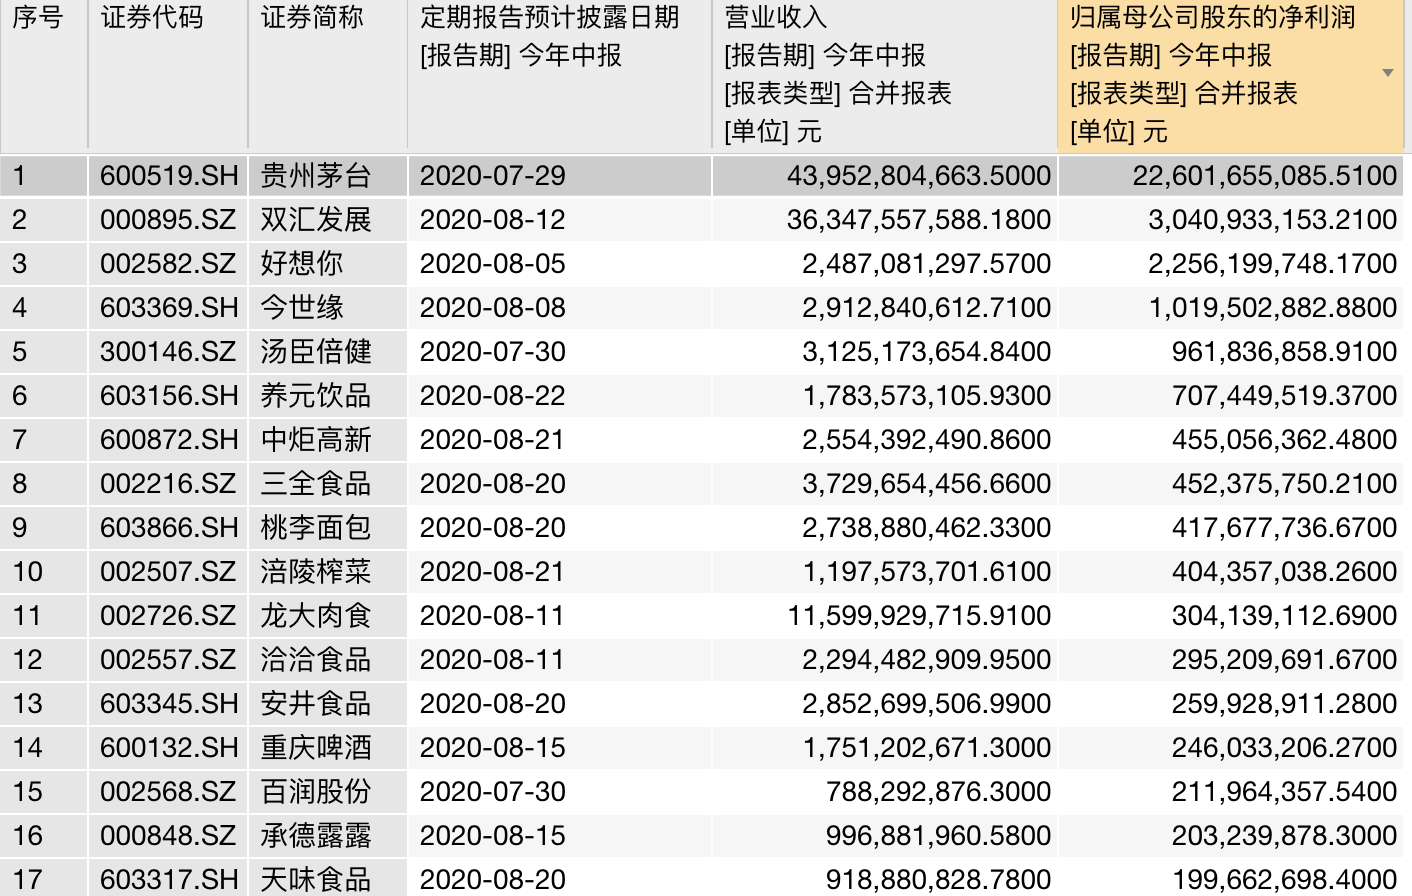Select revenue value 3,729,654,456.6600
This screenshot has height=896, width=1412.
click(x=927, y=484)
